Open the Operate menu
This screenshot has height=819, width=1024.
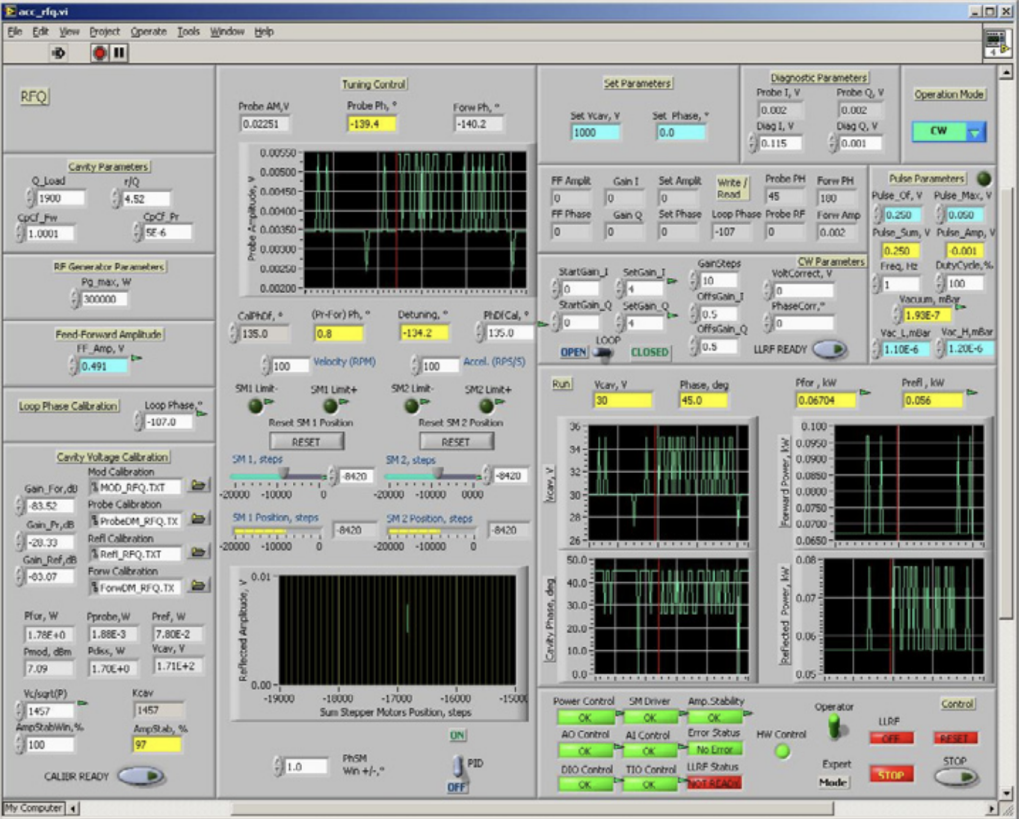point(148,31)
